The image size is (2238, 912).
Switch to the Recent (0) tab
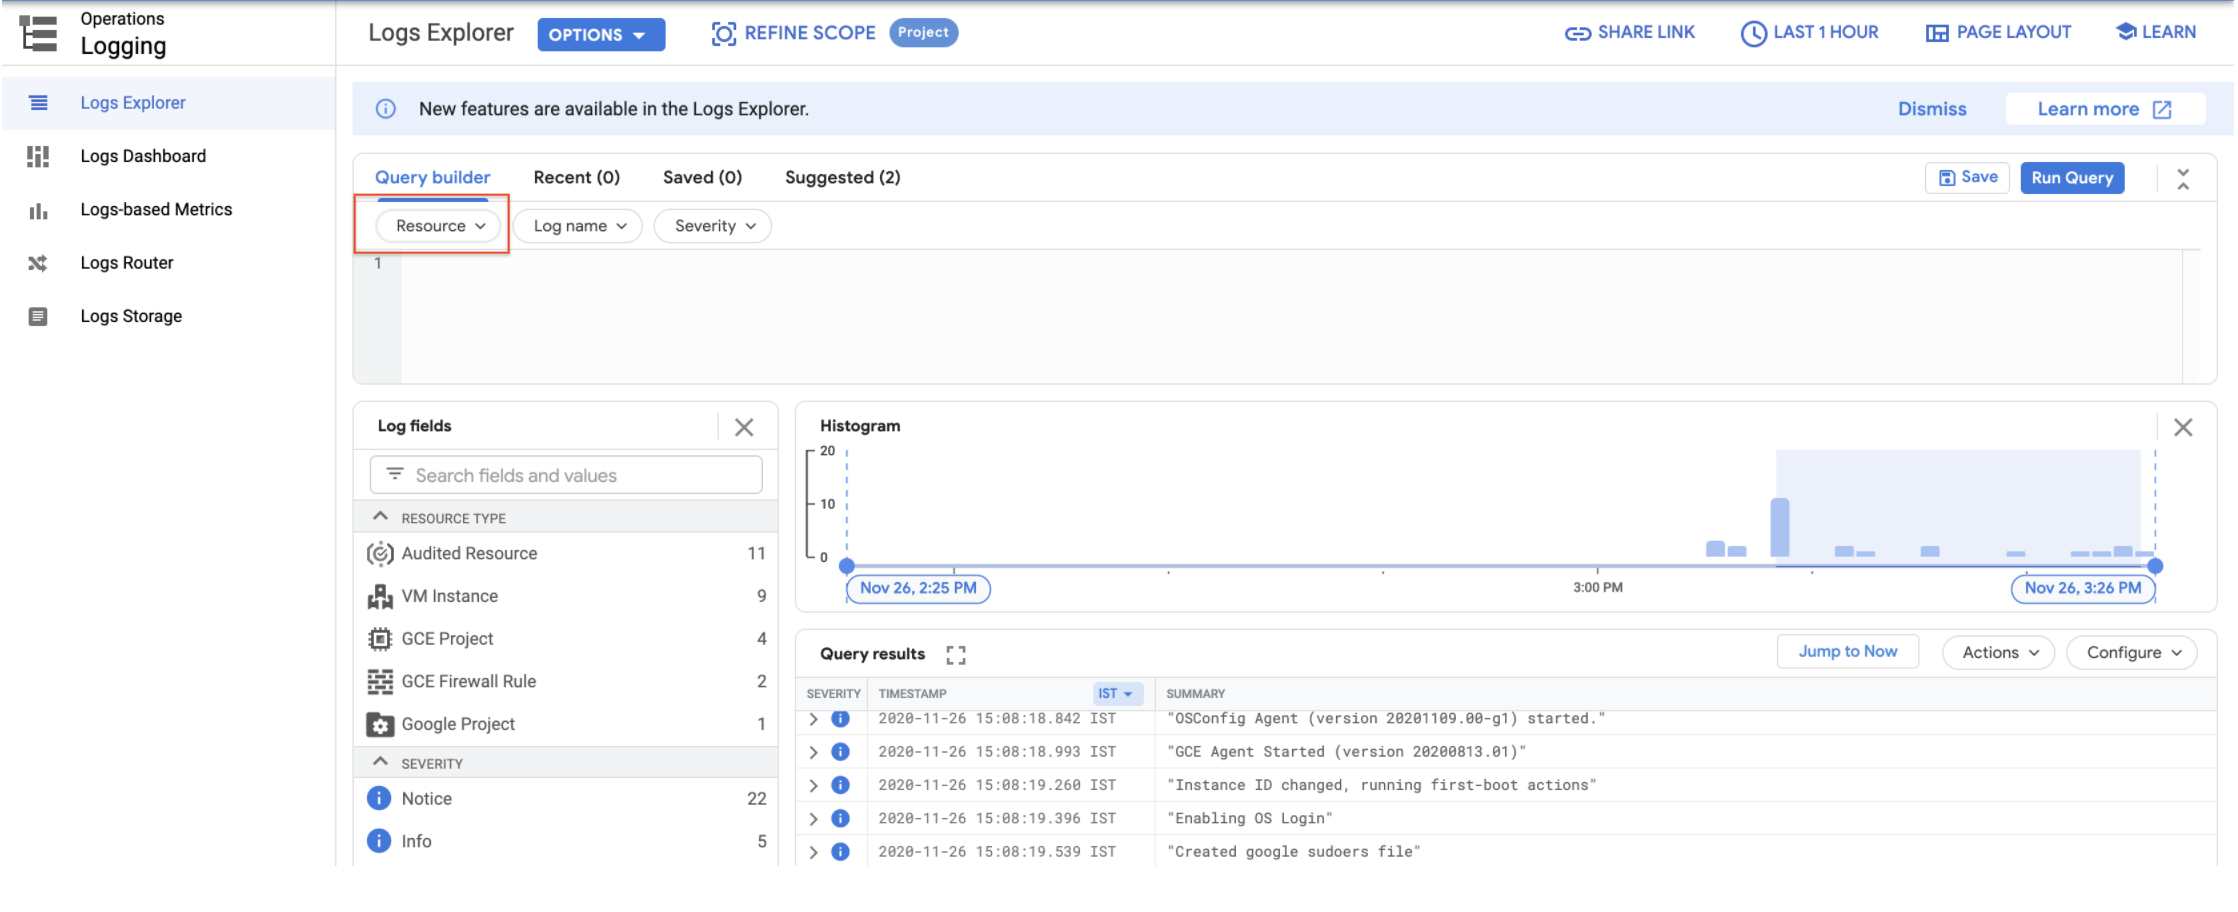tap(577, 178)
